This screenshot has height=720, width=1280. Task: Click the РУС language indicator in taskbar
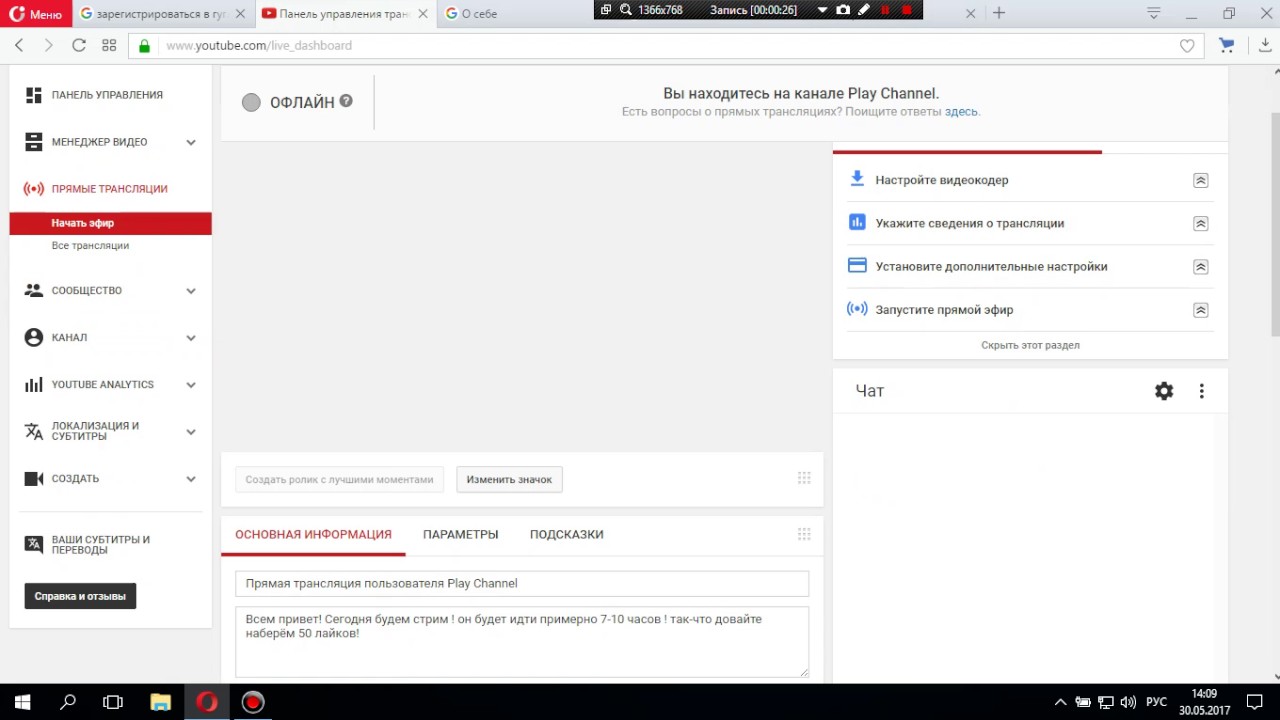click(x=1156, y=702)
